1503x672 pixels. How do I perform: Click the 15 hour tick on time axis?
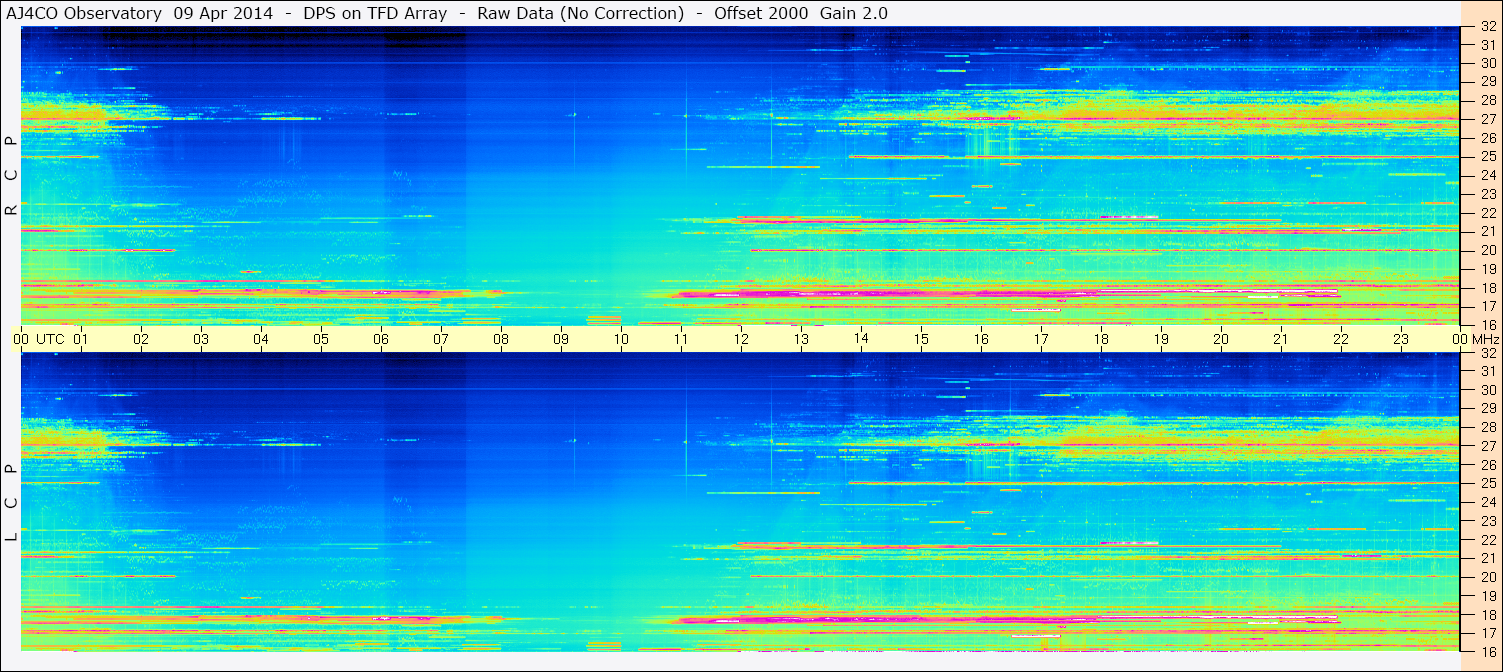point(920,339)
